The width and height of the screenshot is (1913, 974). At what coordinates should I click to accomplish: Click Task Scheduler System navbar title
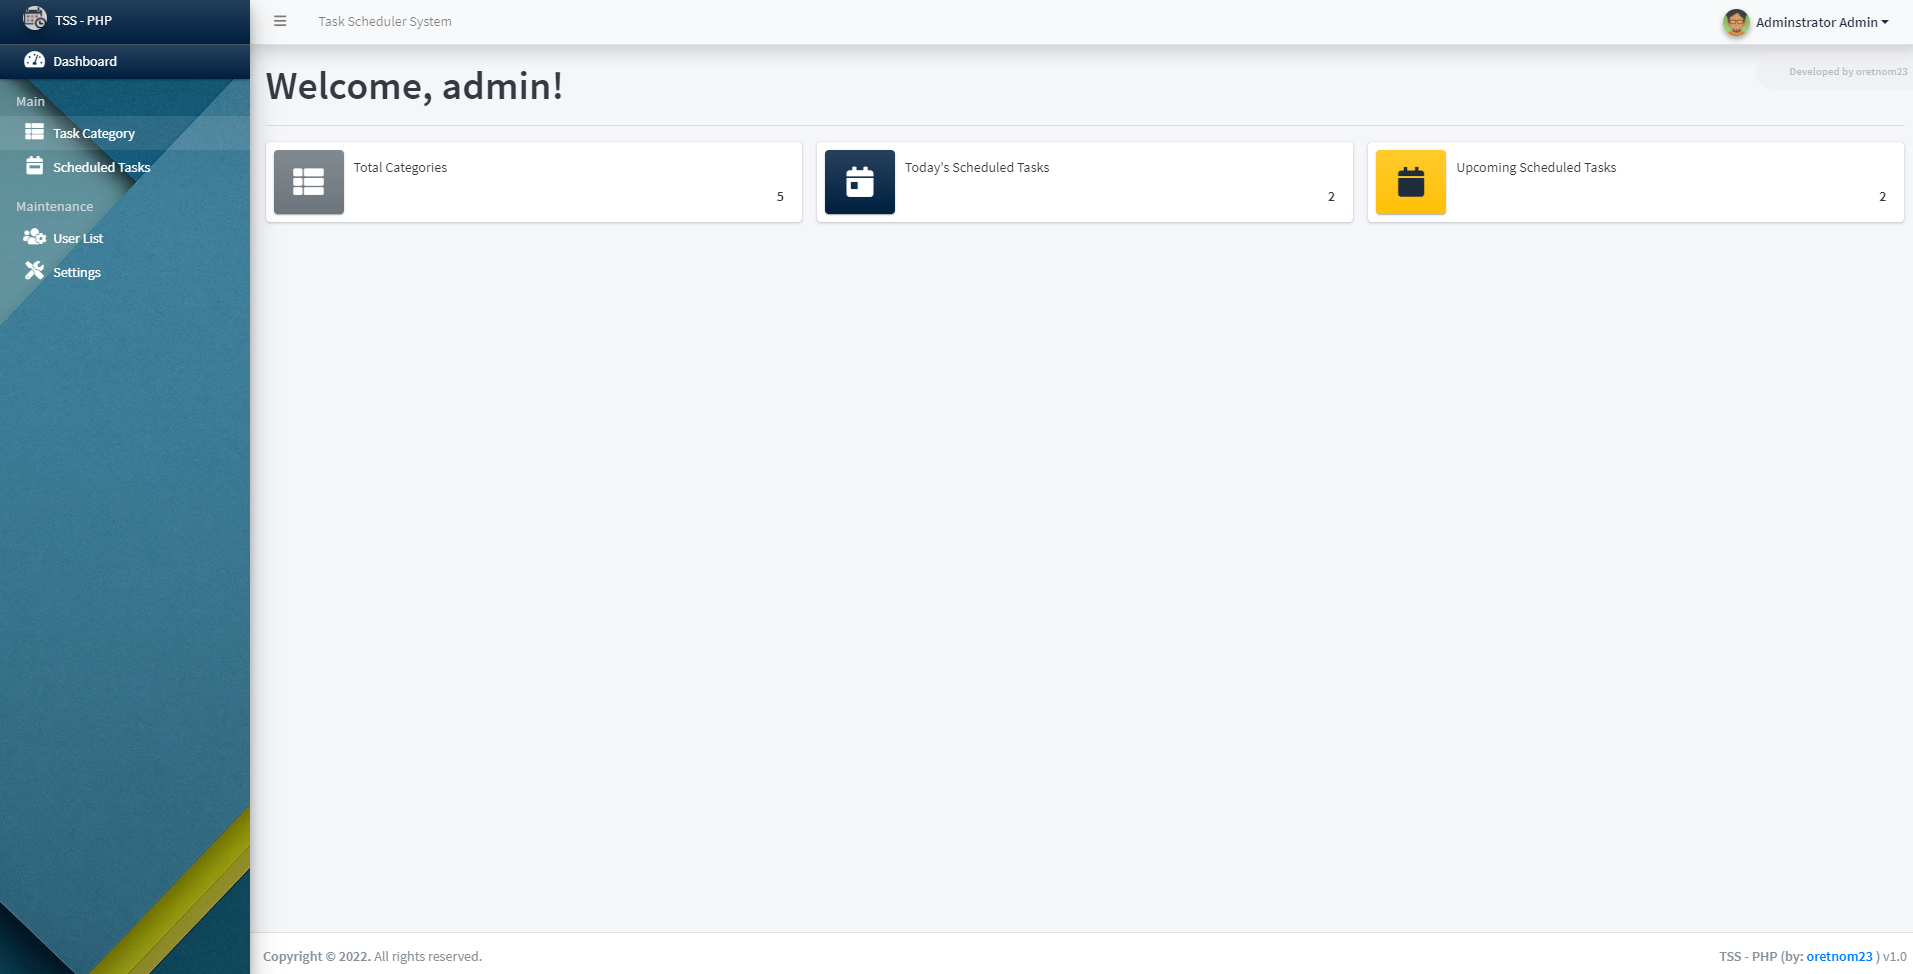[385, 22]
